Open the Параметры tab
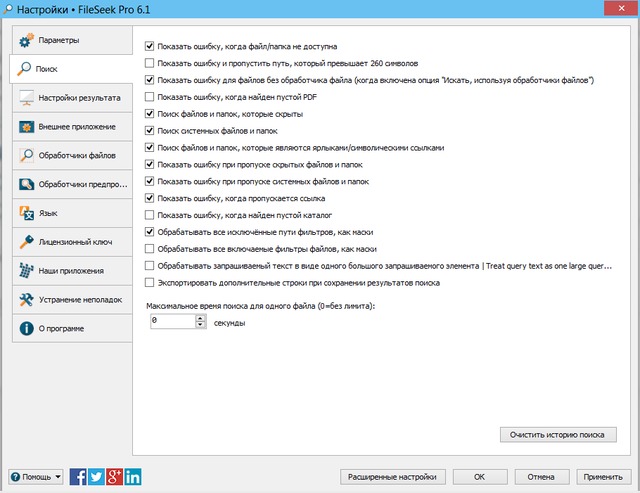 click(72, 40)
